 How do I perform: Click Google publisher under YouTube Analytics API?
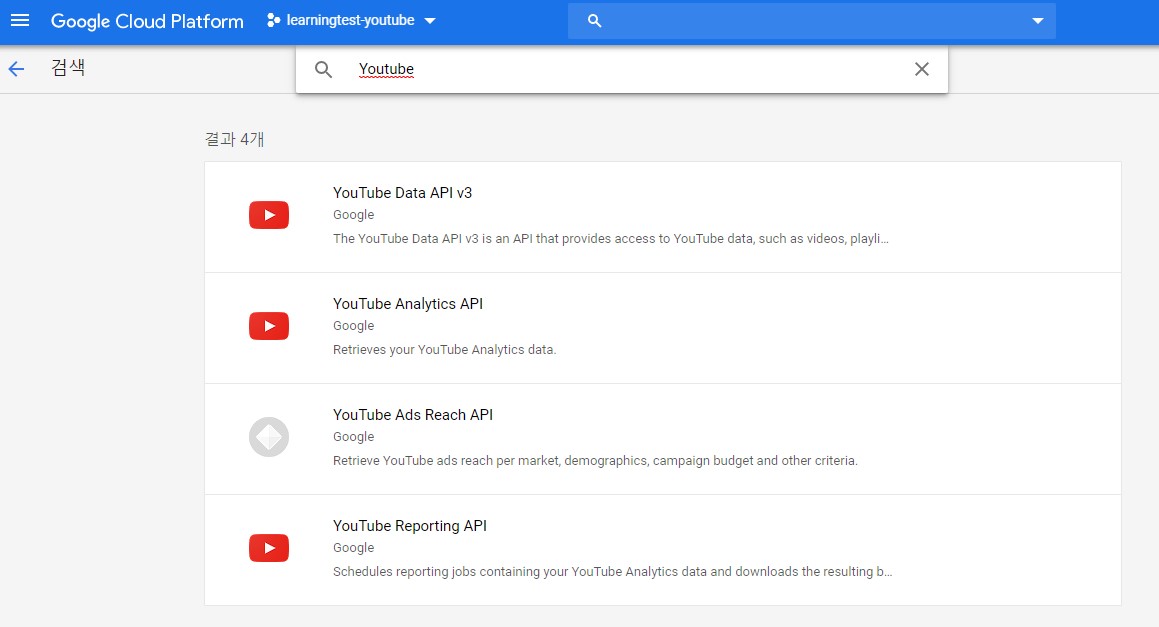tap(353, 325)
